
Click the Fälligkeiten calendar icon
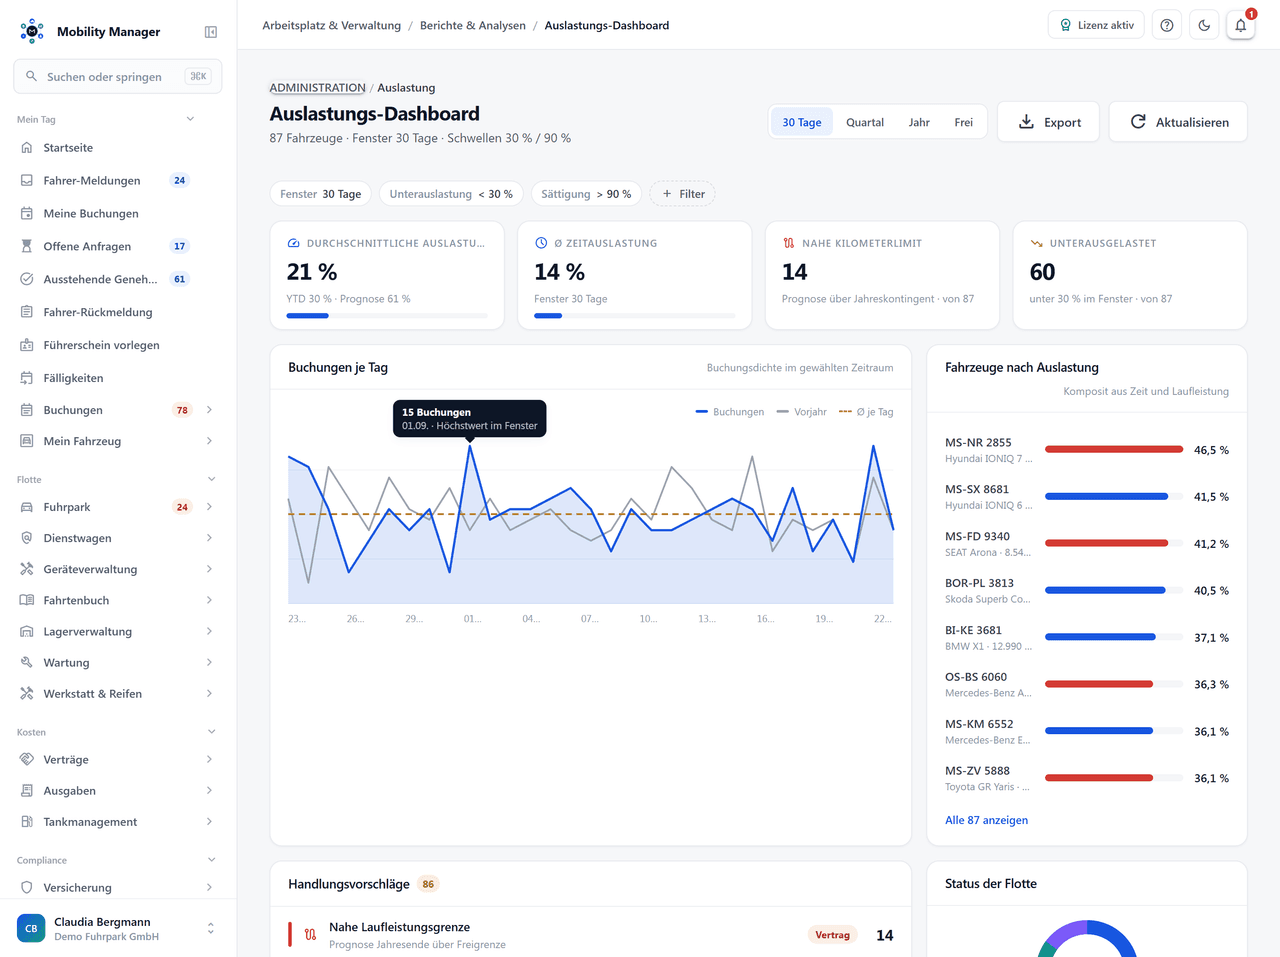point(27,378)
